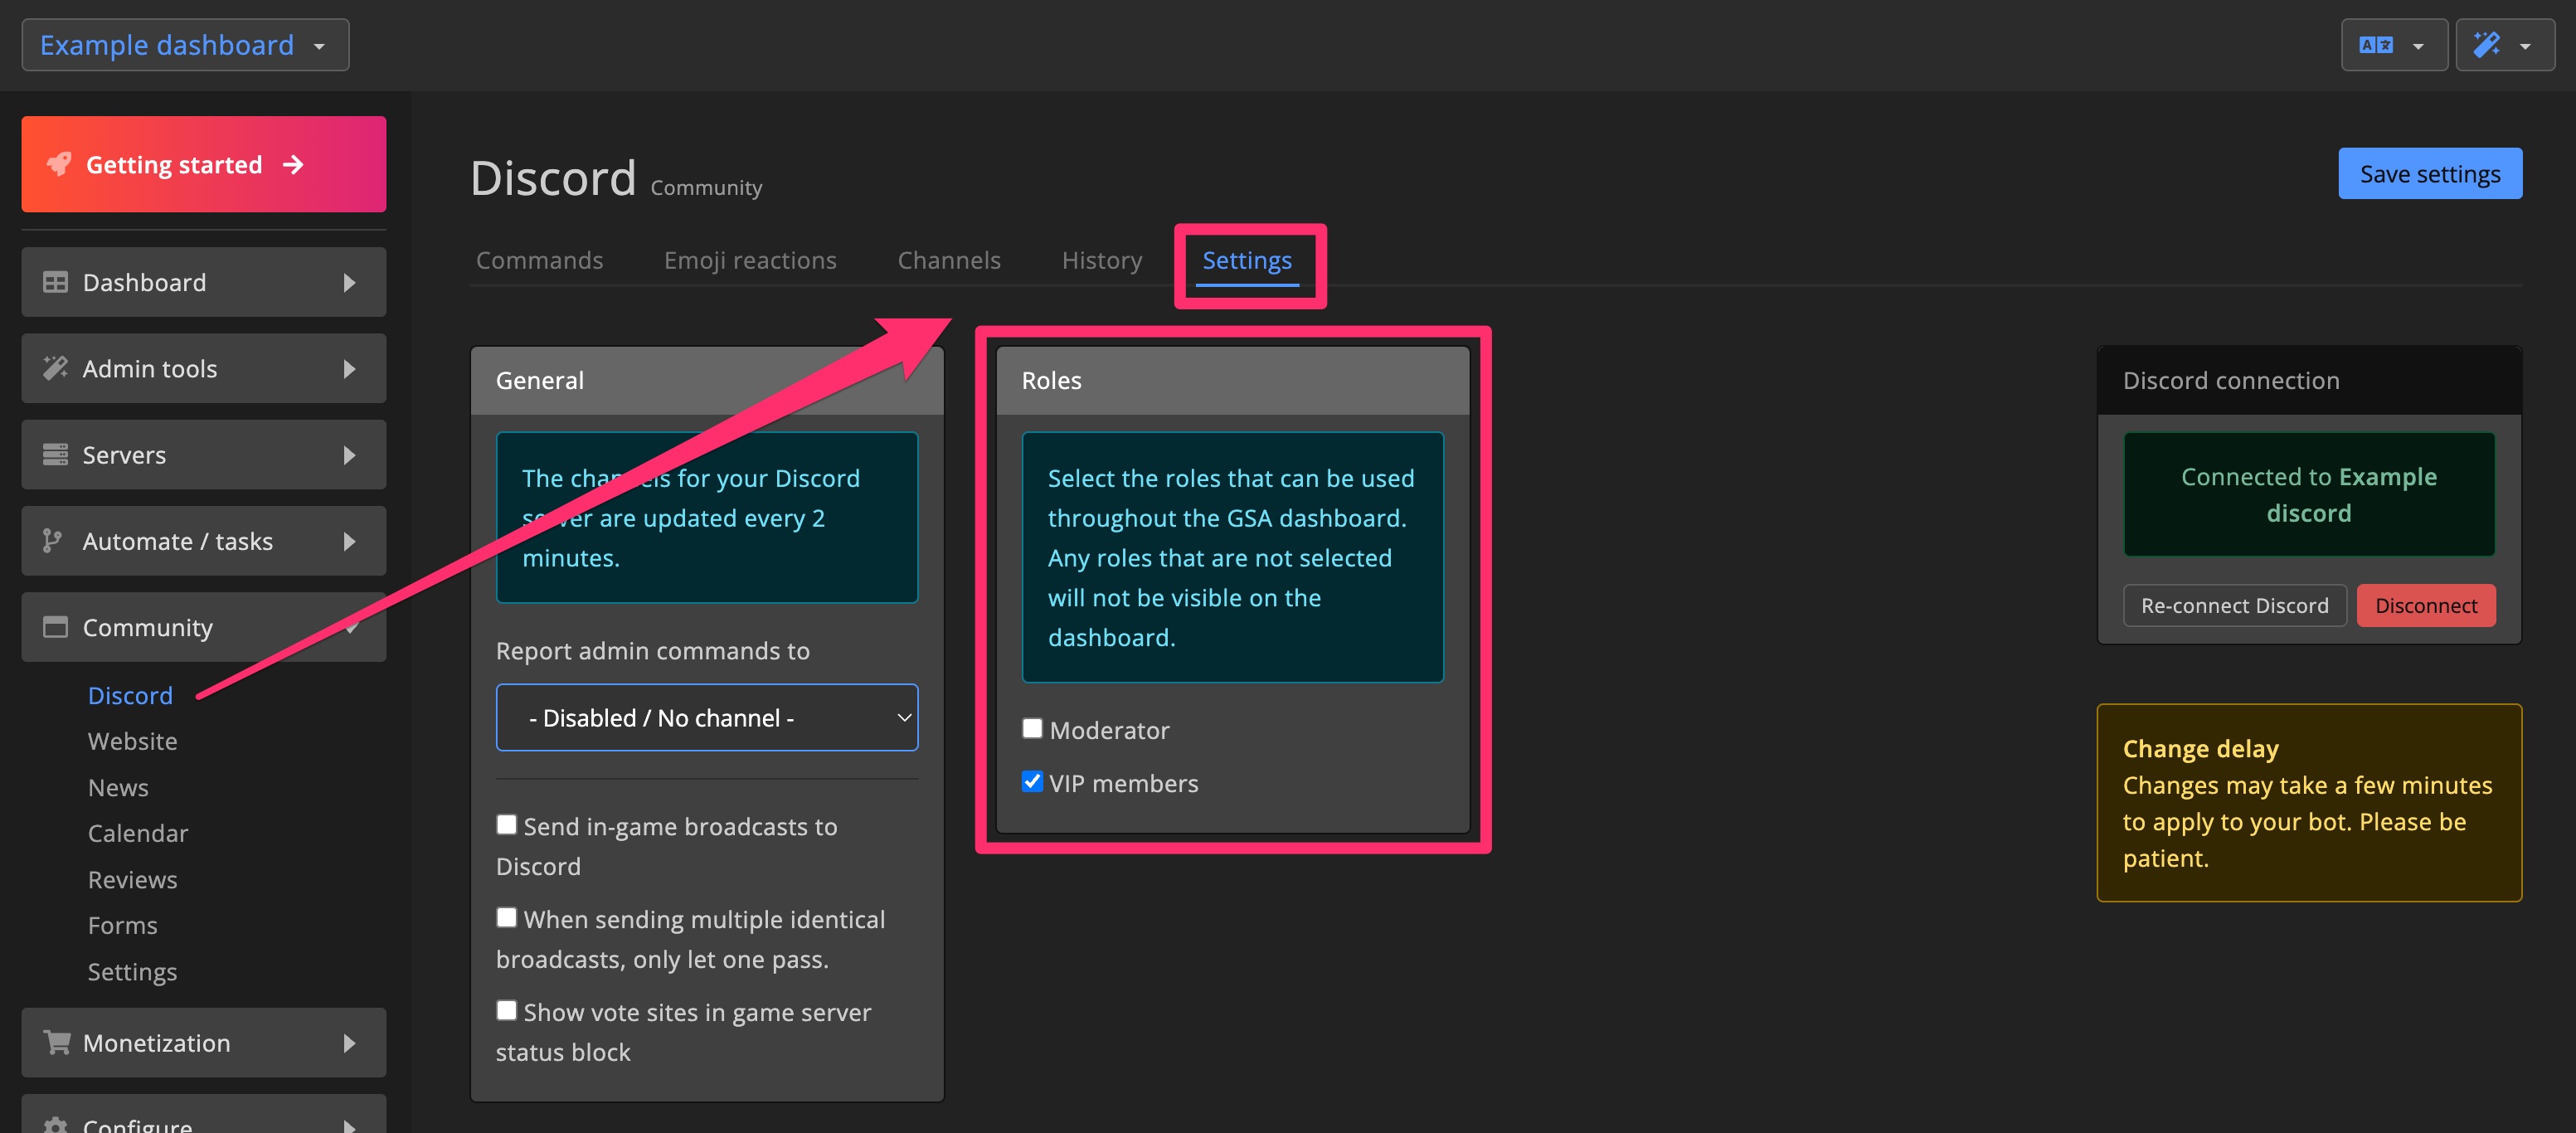
Task: Open the History tab
Action: [x=1101, y=259]
